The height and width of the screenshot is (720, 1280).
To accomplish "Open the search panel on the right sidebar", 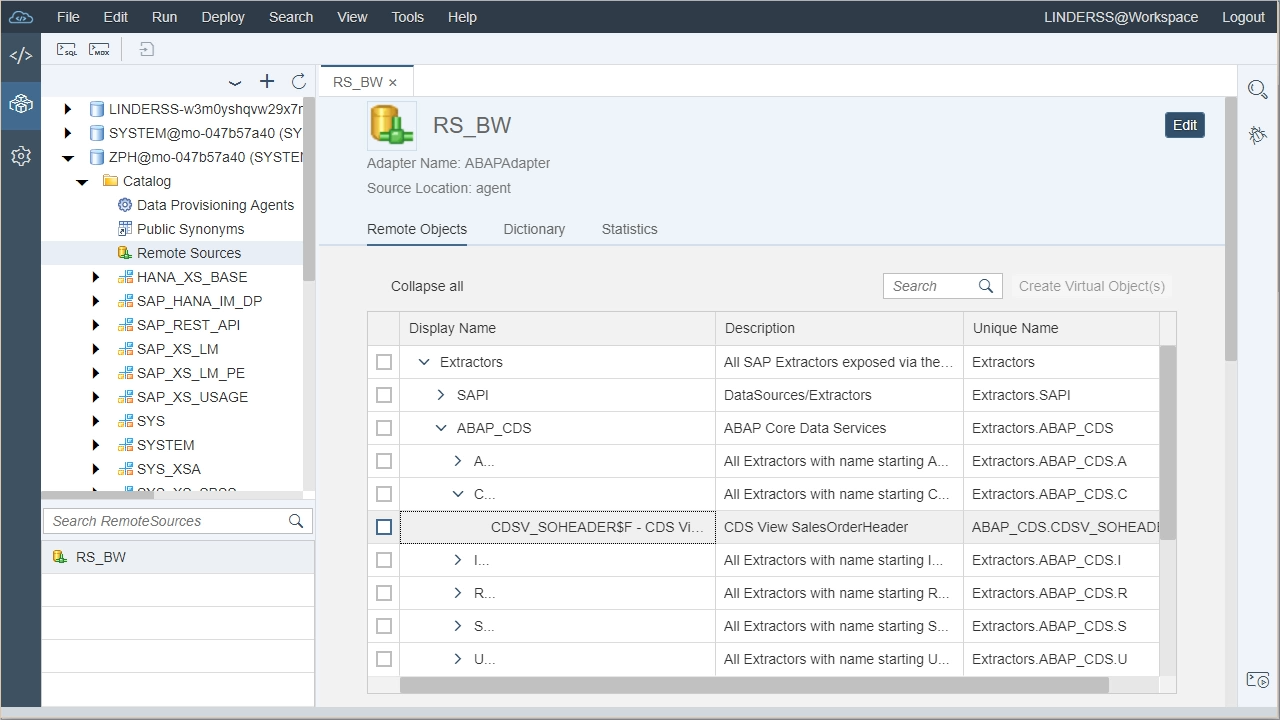I will 1257,89.
